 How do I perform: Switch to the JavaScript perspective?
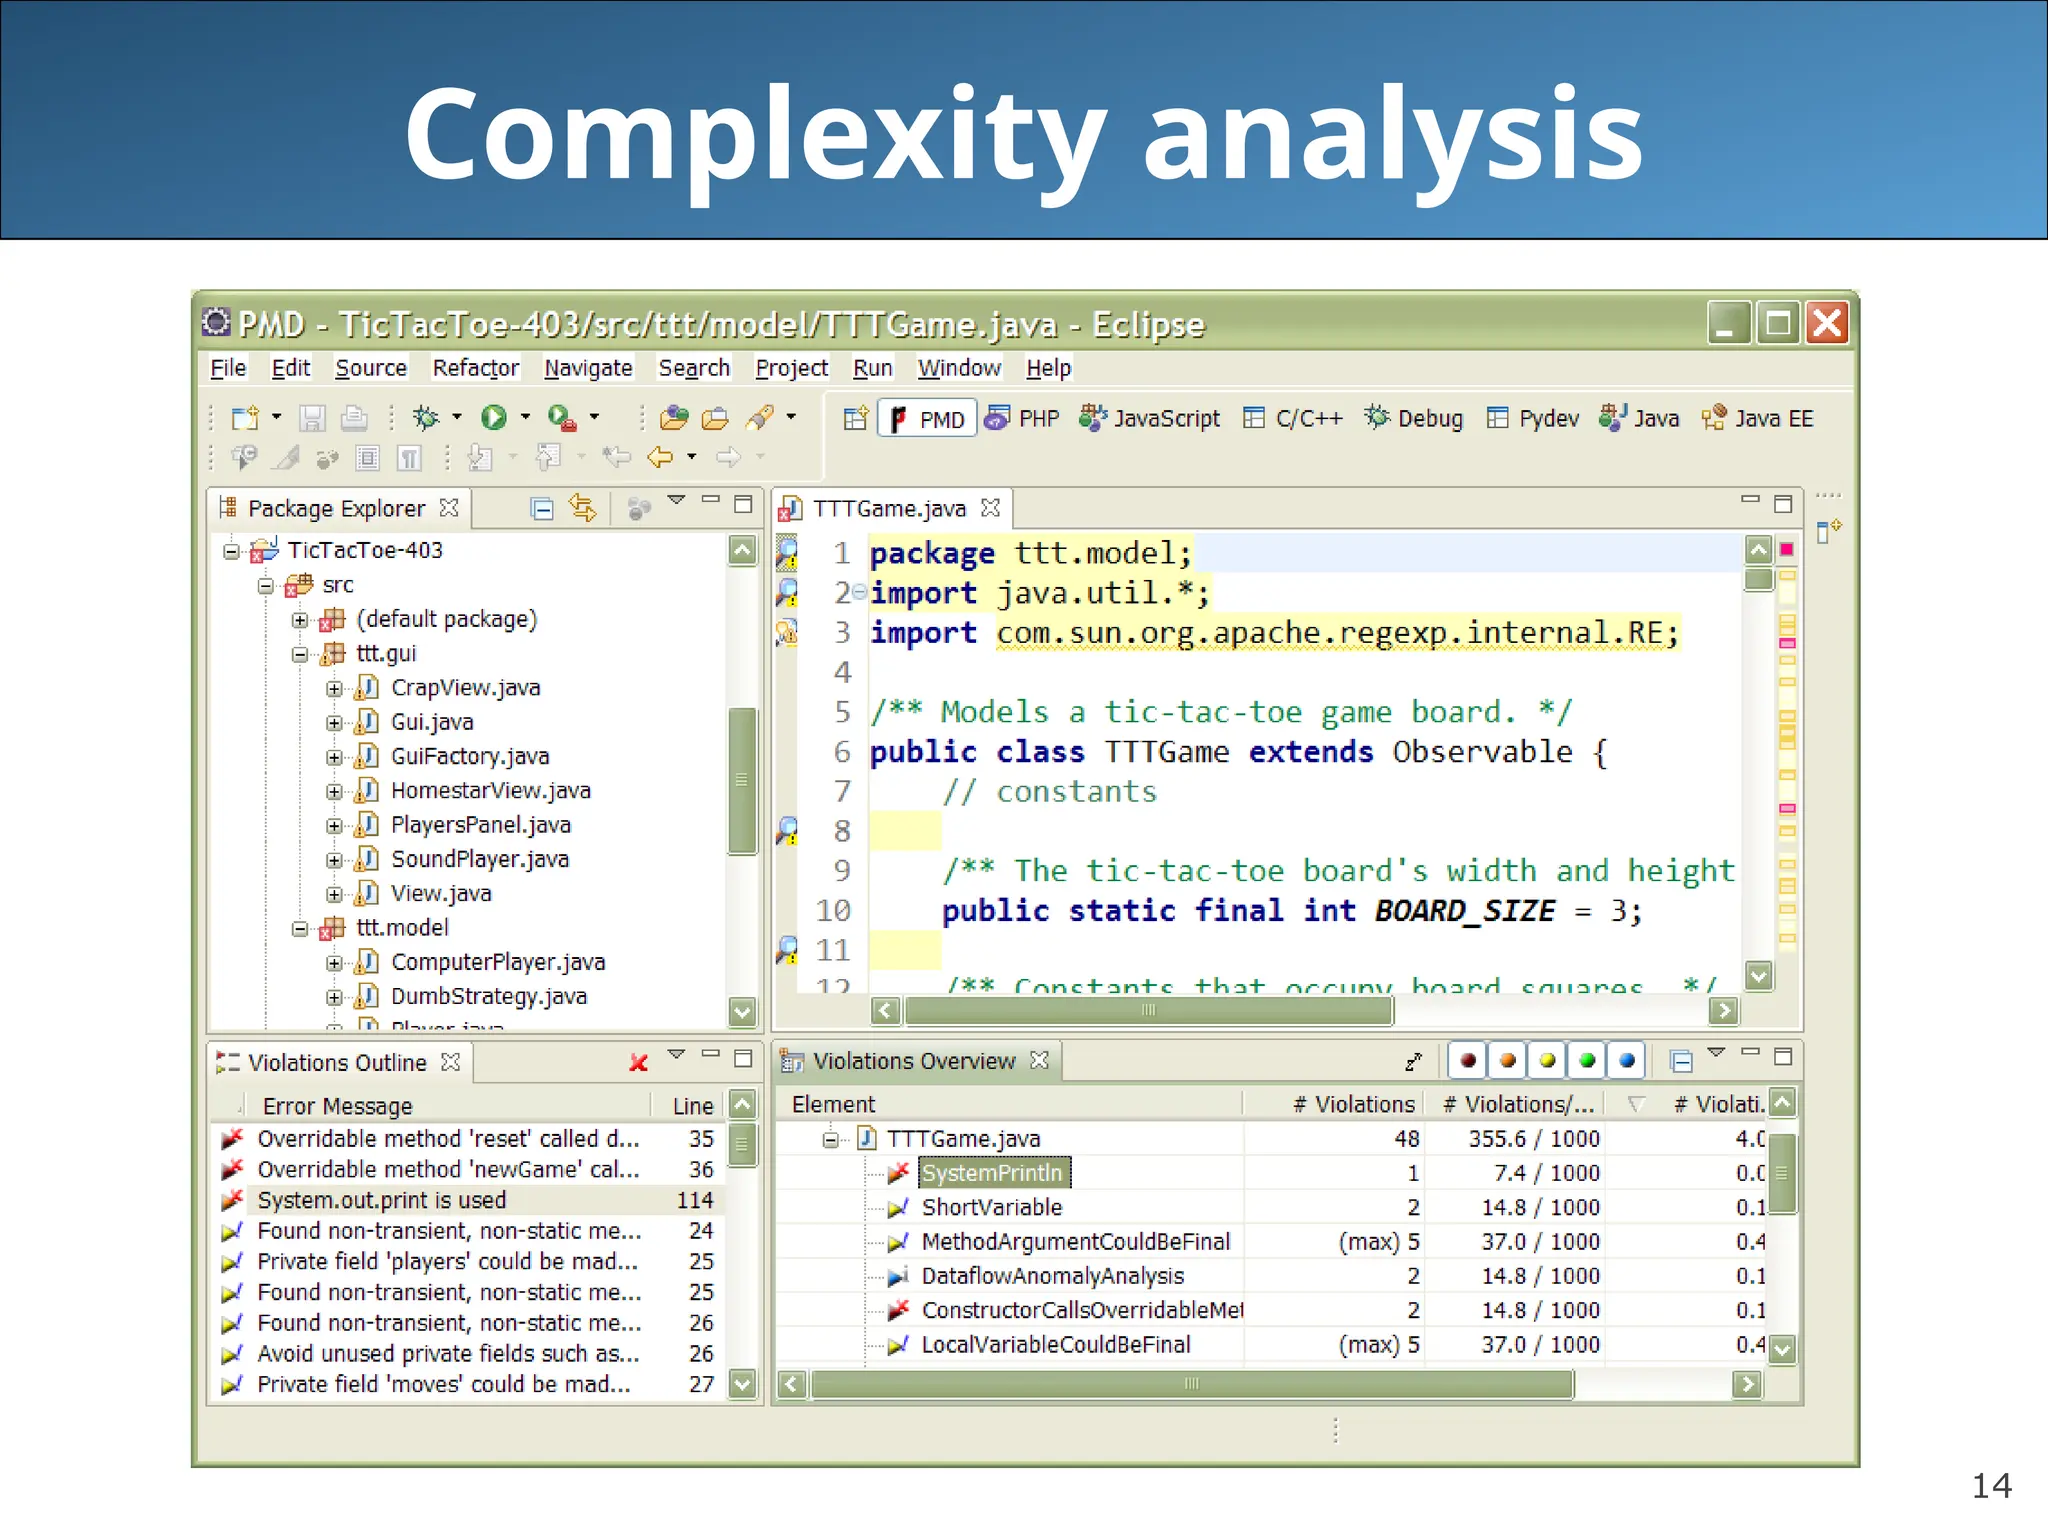(x=1150, y=418)
